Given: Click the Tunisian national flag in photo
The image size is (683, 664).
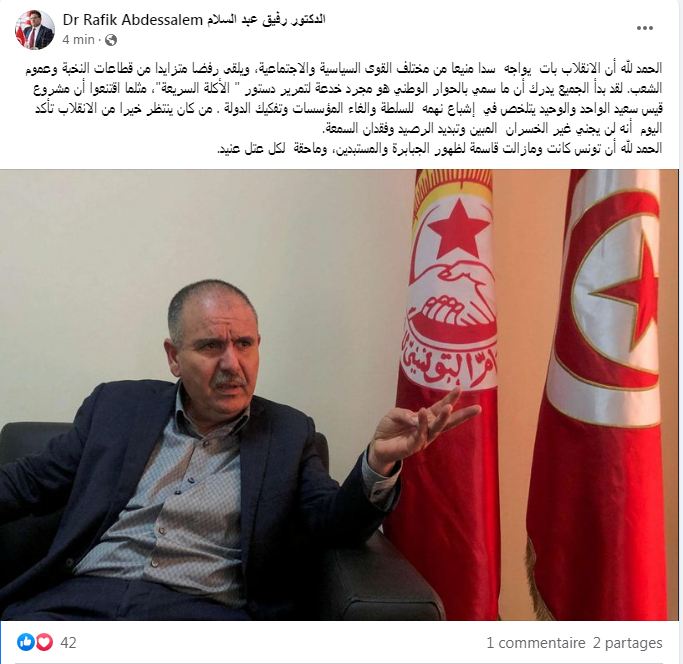Looking at the screenshot, I should pos(603,392).
